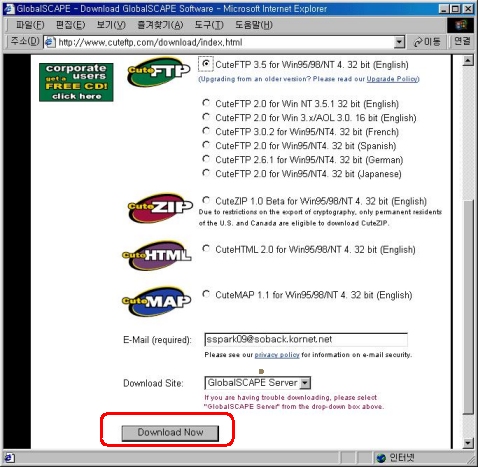The width and height of the screenshot is (478, 467).
Task: Open the 파일(F) menu
Action: pos(30,25)
